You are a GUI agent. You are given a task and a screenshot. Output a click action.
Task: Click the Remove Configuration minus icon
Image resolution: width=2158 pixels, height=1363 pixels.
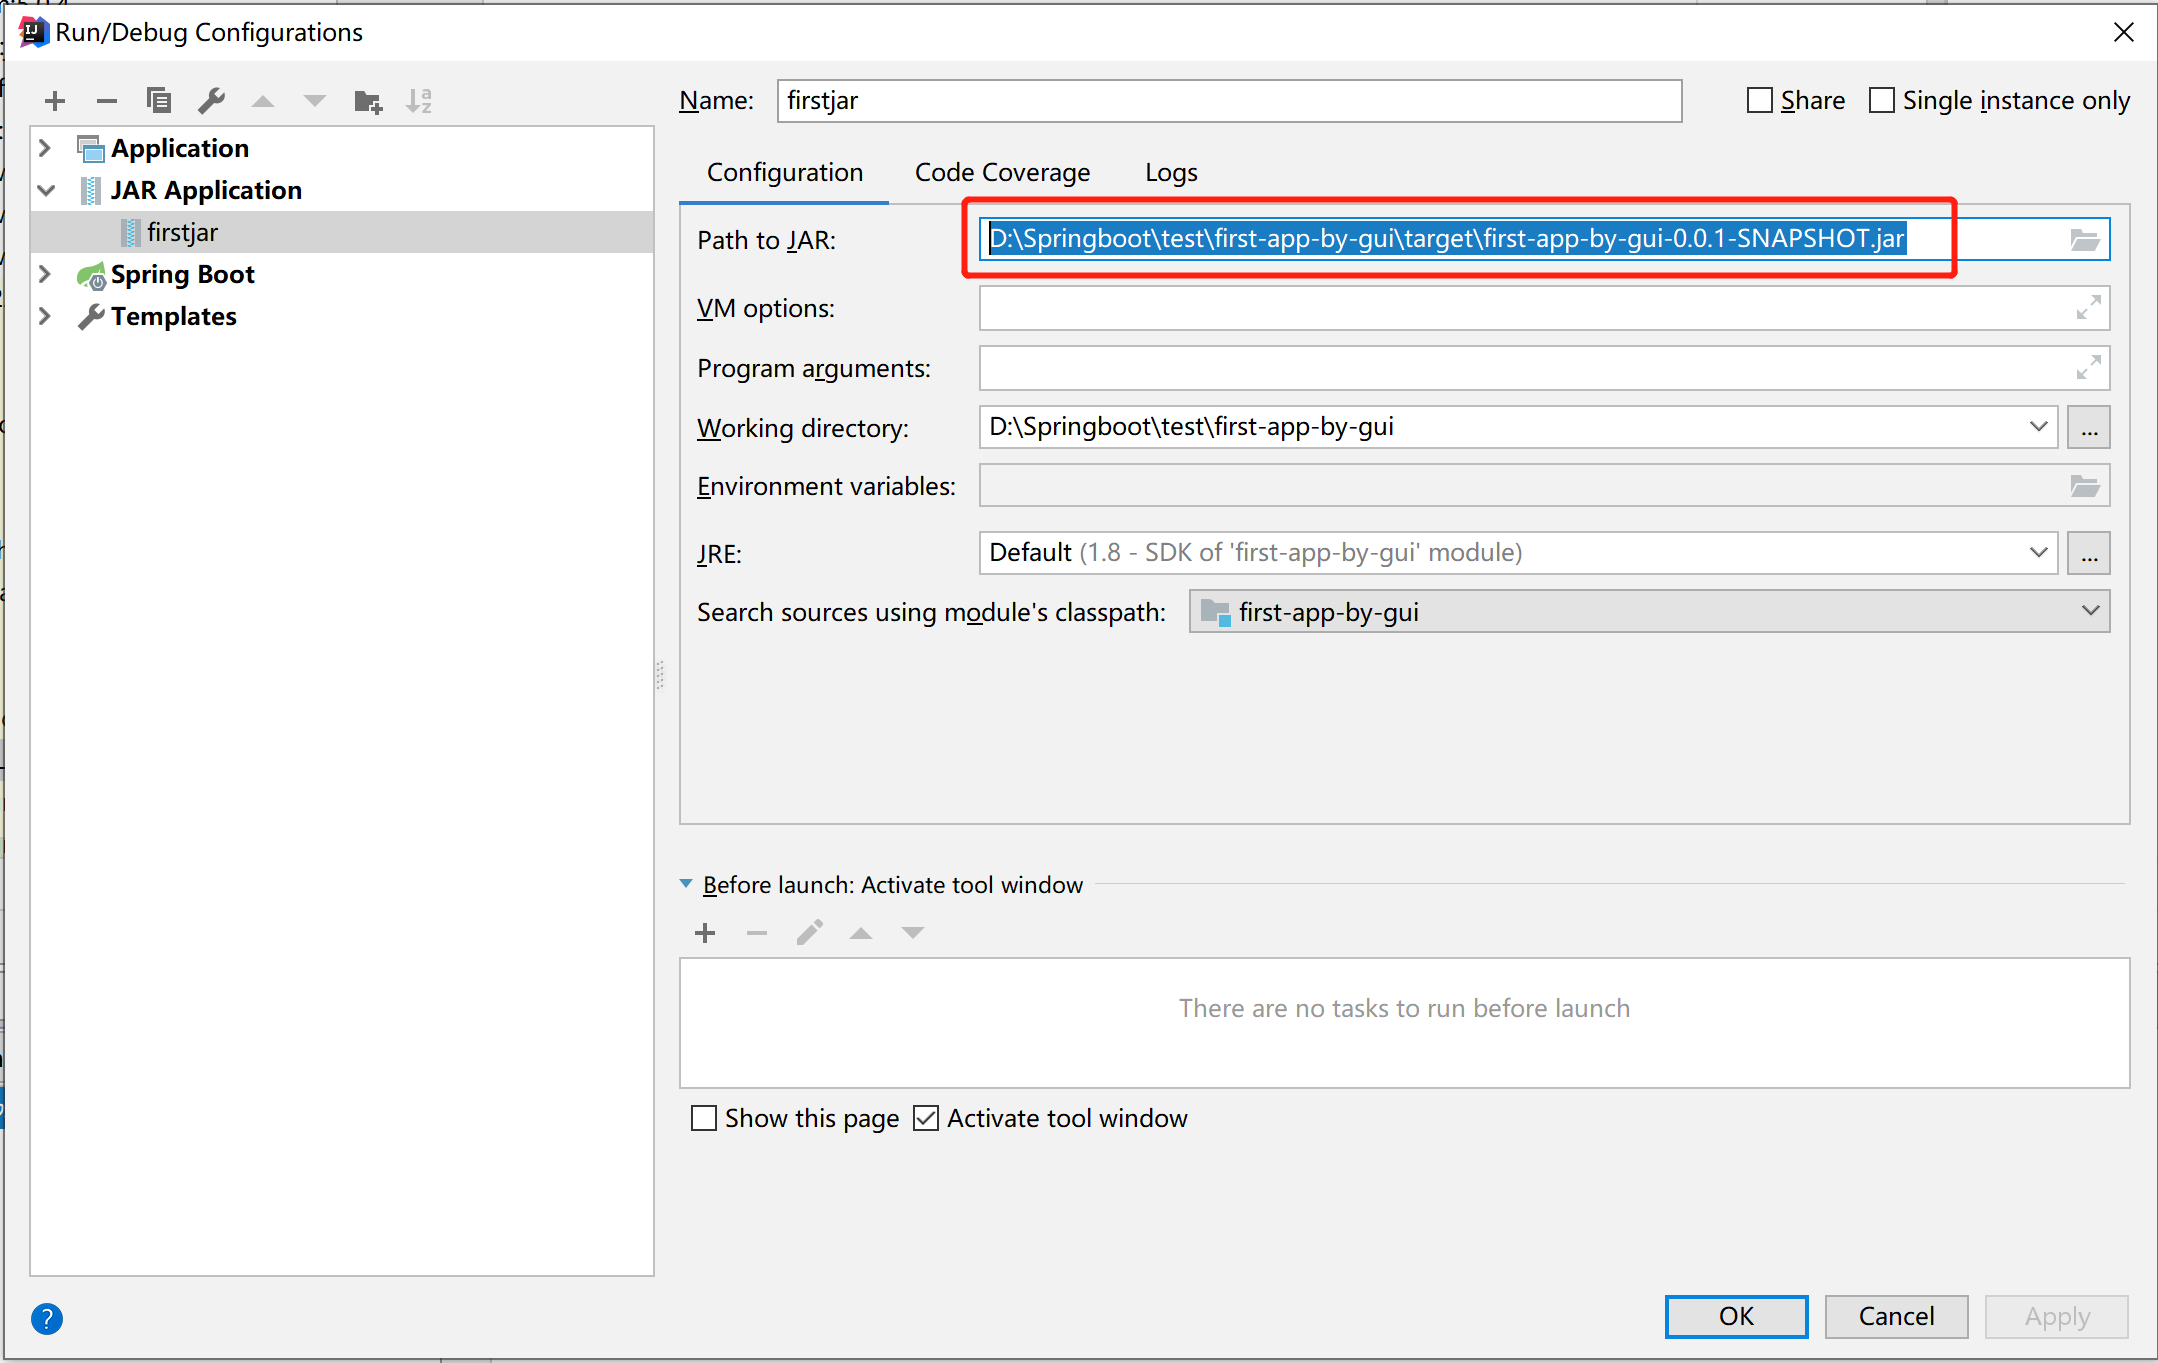107,101
